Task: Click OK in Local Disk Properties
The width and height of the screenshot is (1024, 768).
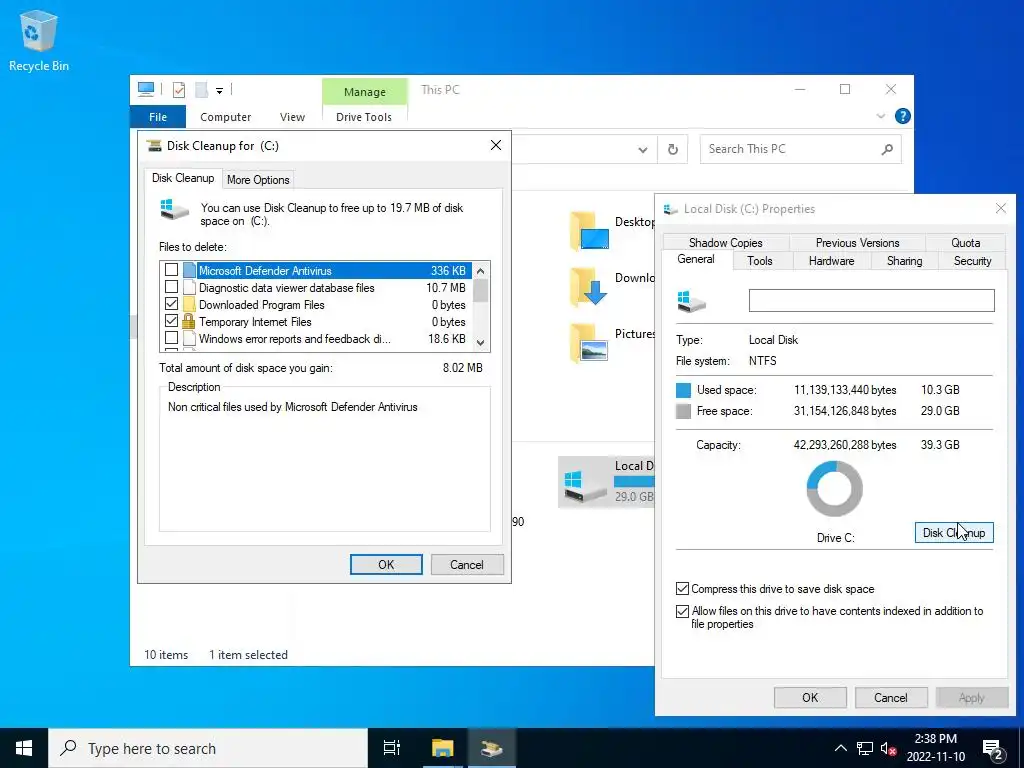Action: [x=810, y=697]
